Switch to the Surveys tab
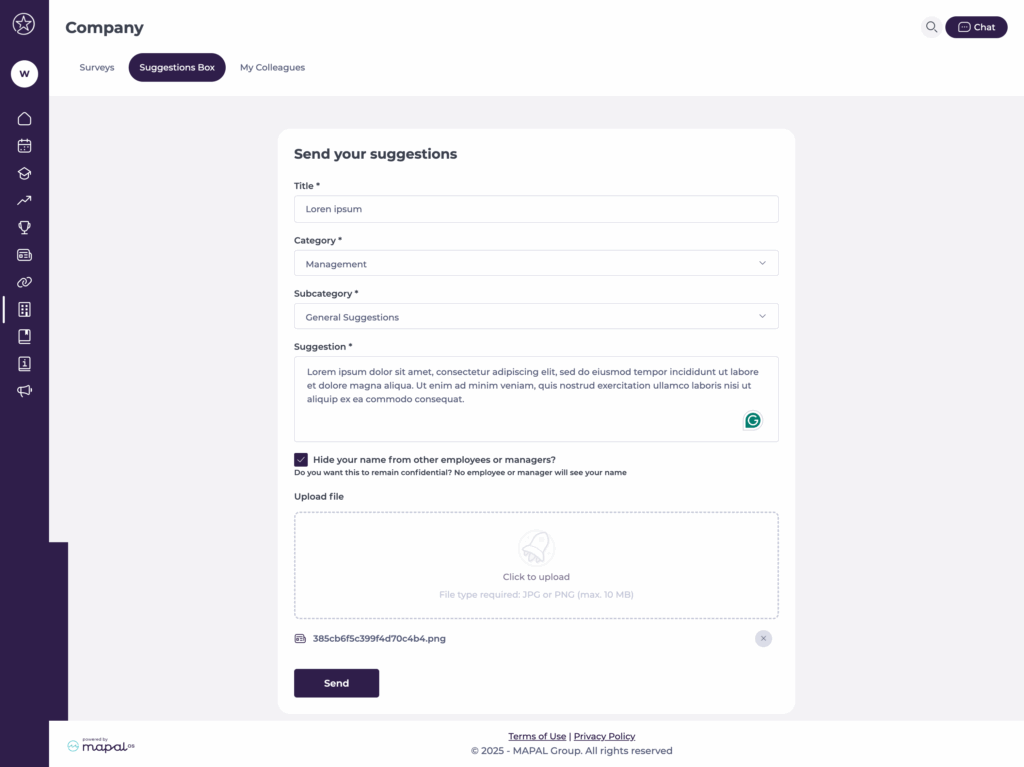The width and height of the screenshot is (1024, 767). tap(97, 68)
